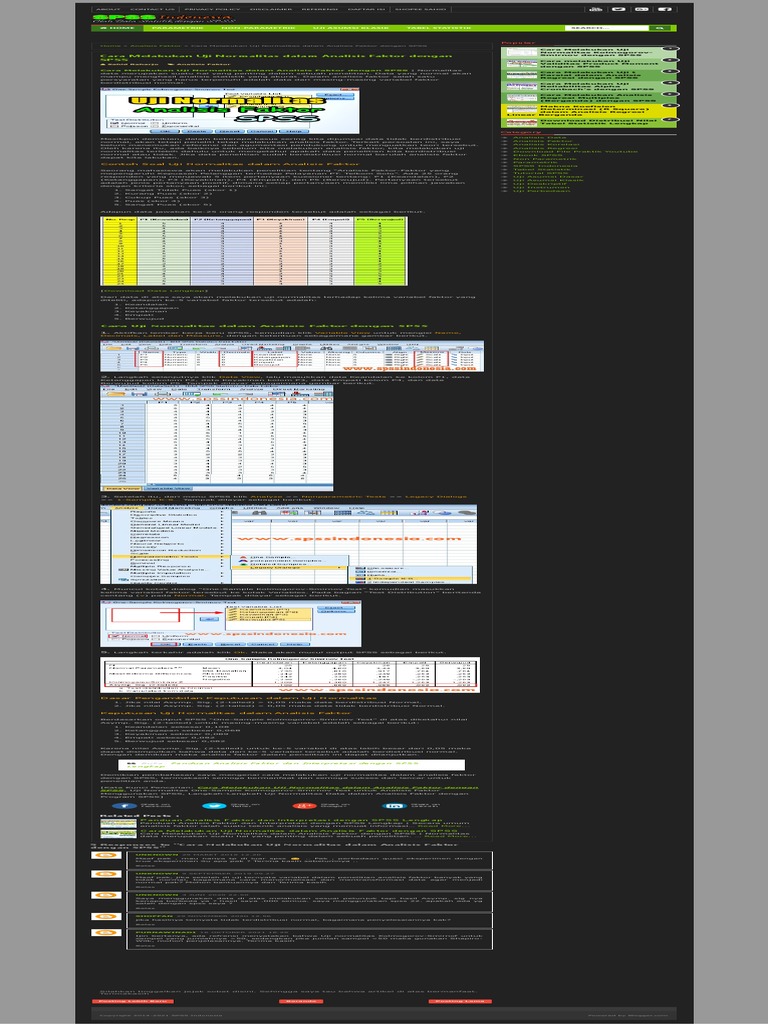Viewport: 768px width, 1024px height.
Task: Open the Facebook icon in the top header
Action: tap(665, 9)
